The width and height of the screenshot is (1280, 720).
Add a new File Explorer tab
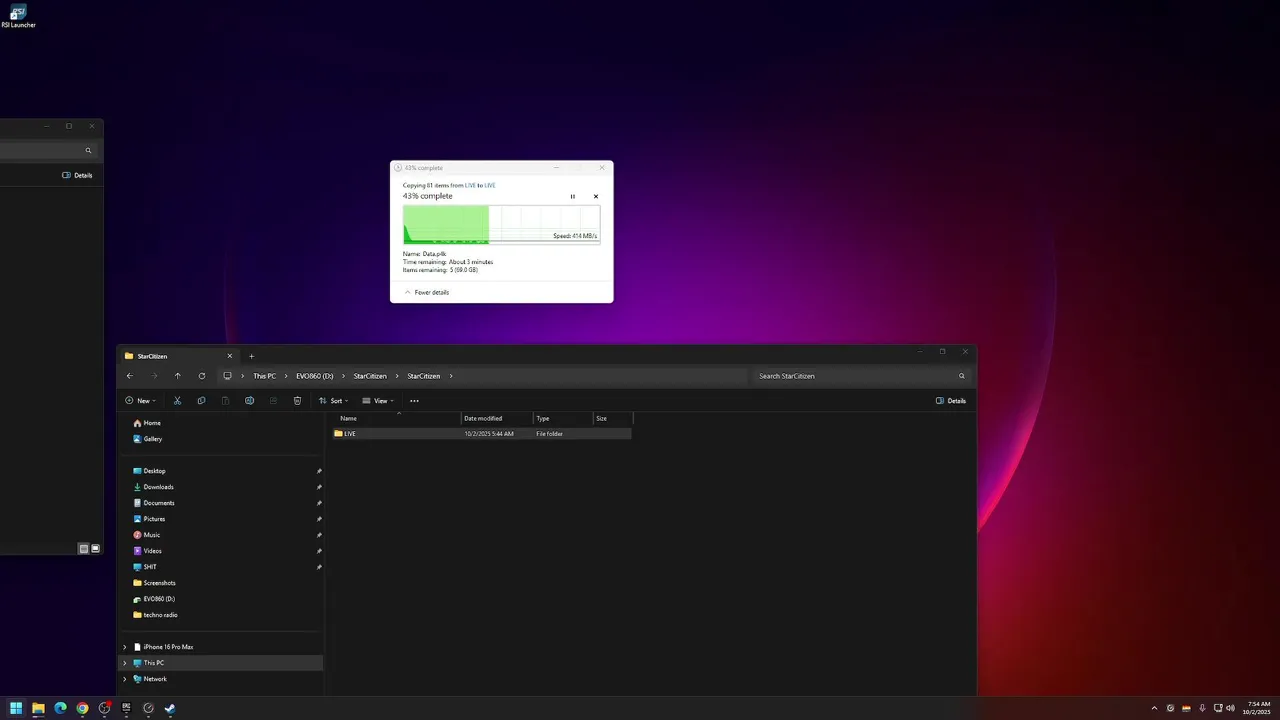(251, 356)
